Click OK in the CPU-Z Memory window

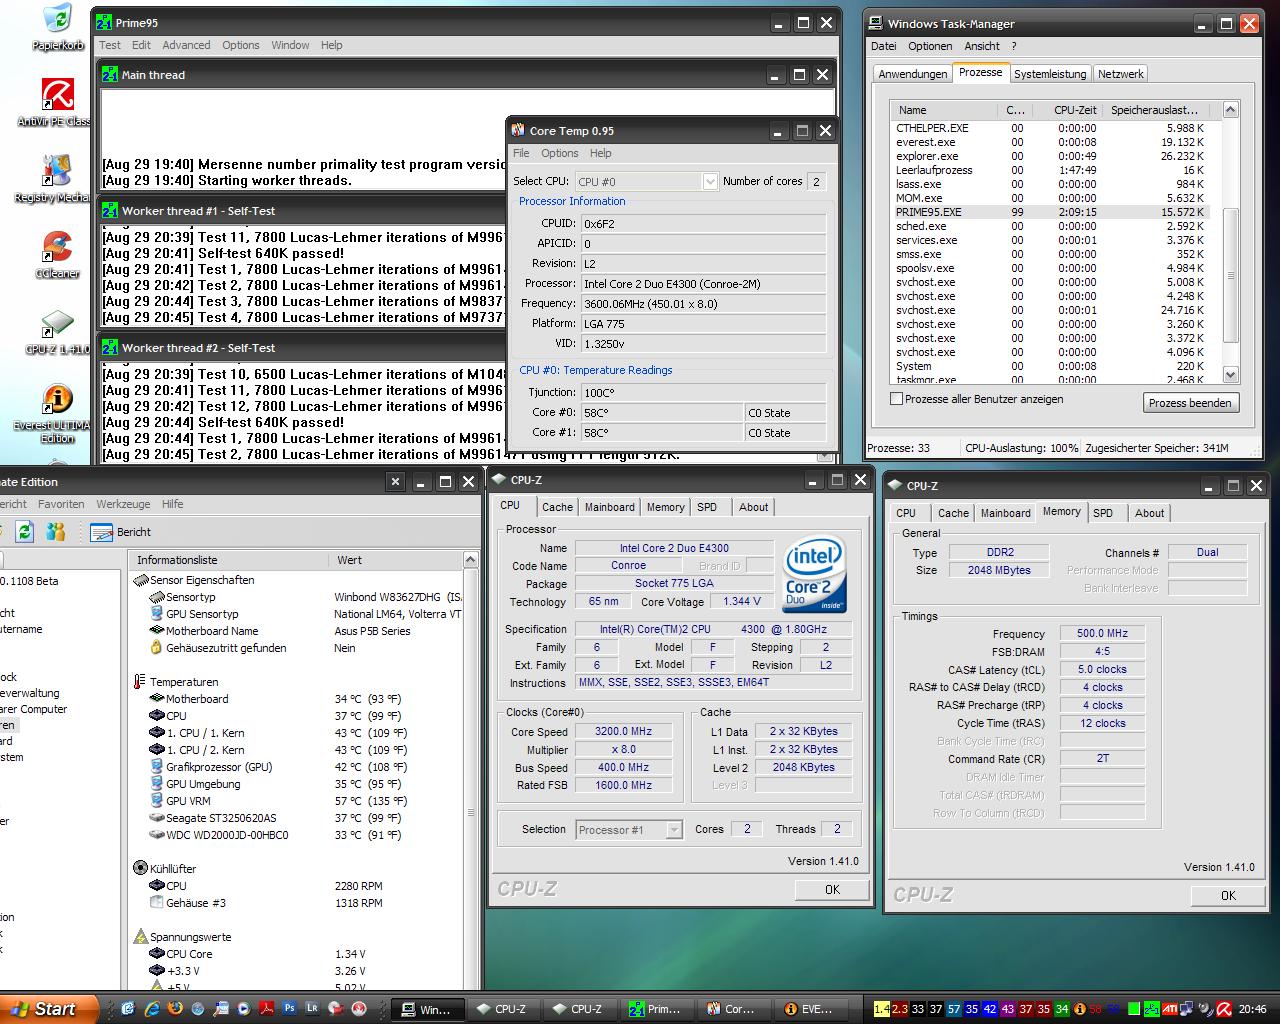coord(1228,895)
